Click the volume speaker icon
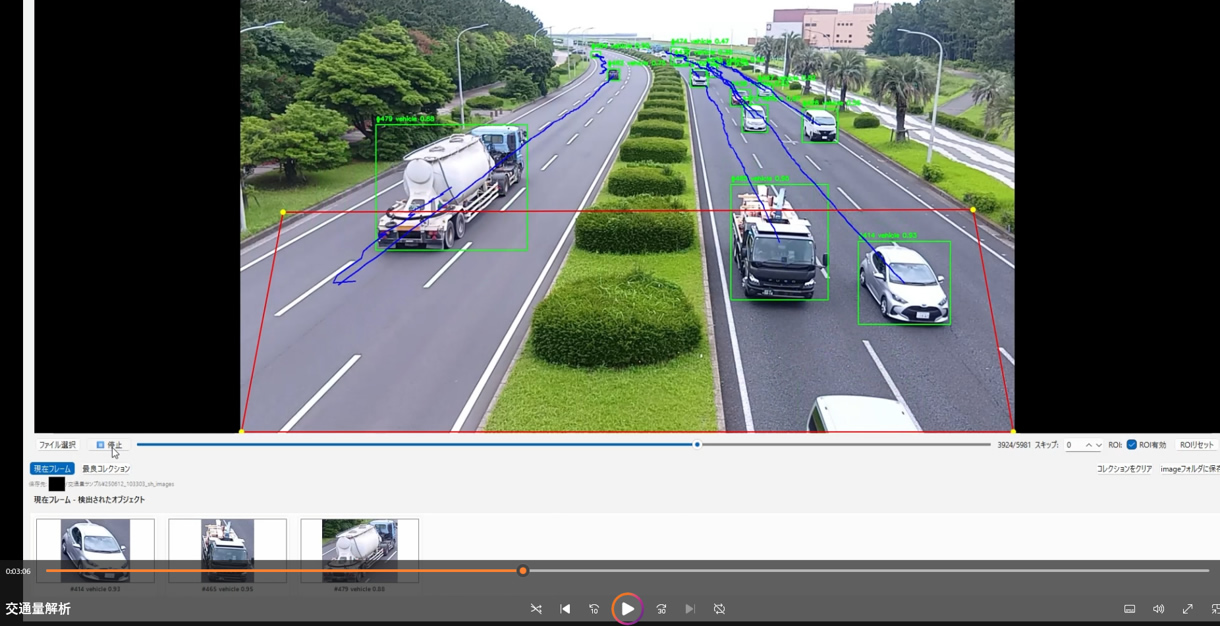Image resolution: width=1220 pixels, height=626 pixels. point(1158,609)
